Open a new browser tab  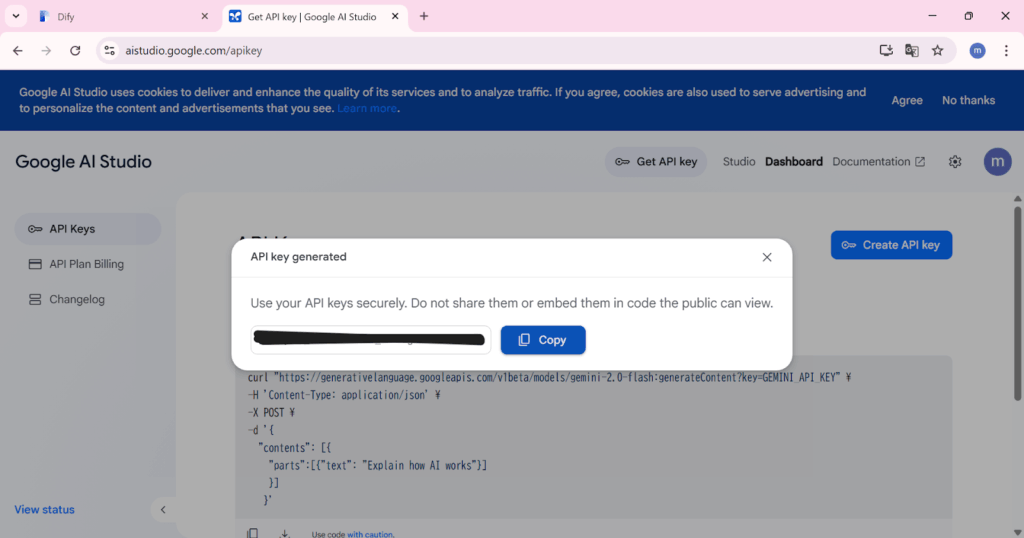(424, 16)
